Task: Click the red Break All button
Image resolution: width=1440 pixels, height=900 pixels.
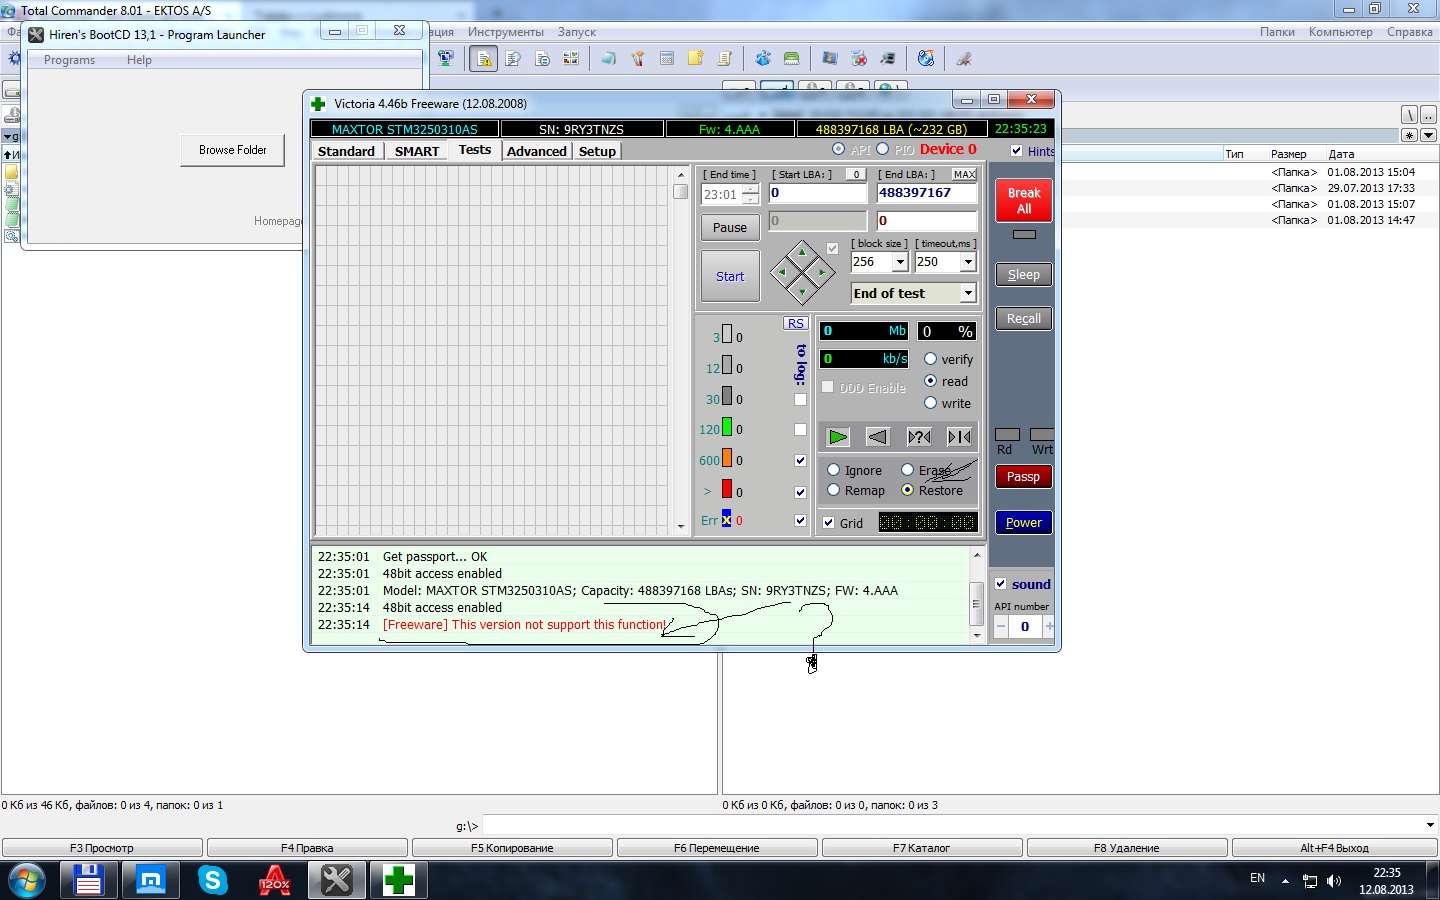Action: (1024, 200)
